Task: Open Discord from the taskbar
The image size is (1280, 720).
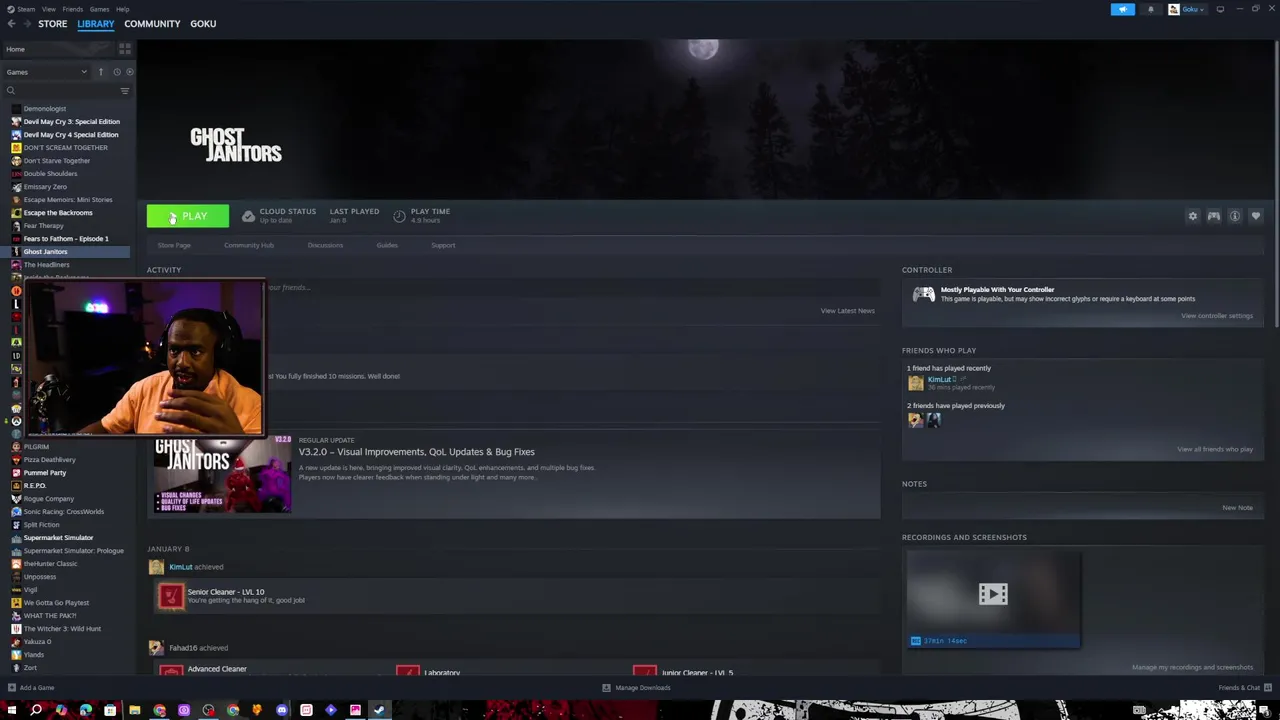Action: (x=282, y=710)
